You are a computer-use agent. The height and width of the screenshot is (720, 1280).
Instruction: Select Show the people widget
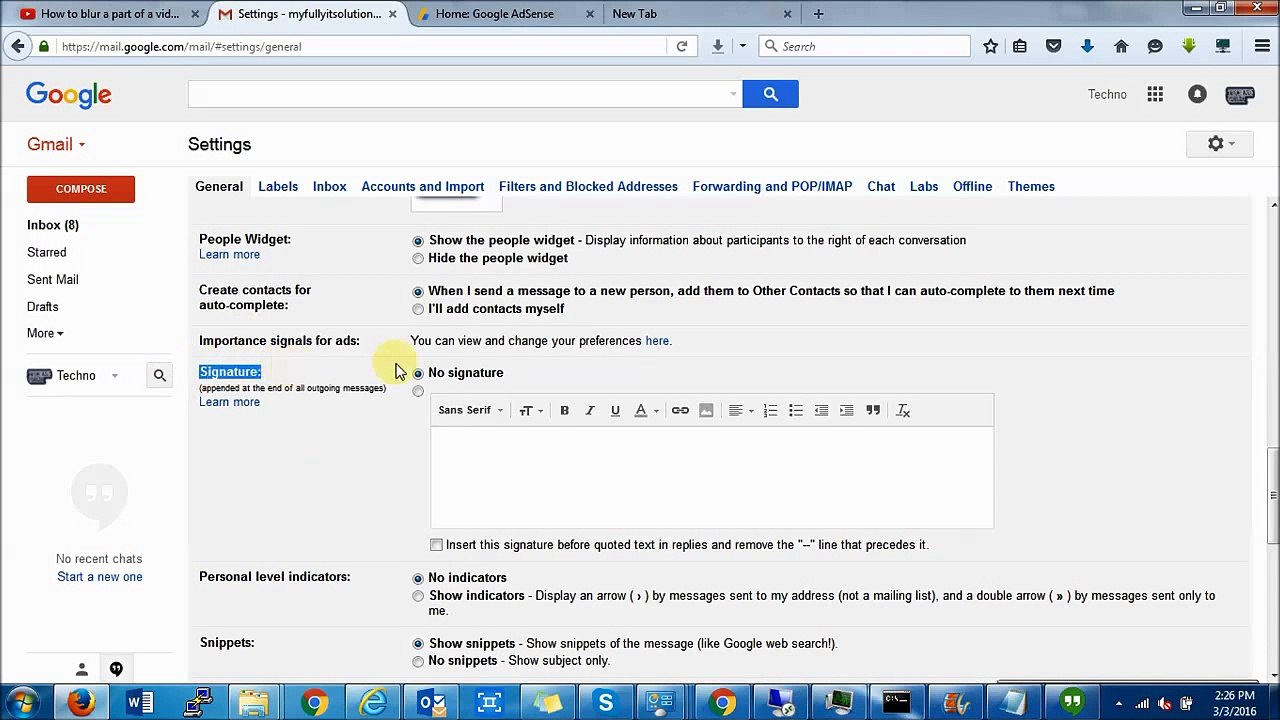click(418, 241)
